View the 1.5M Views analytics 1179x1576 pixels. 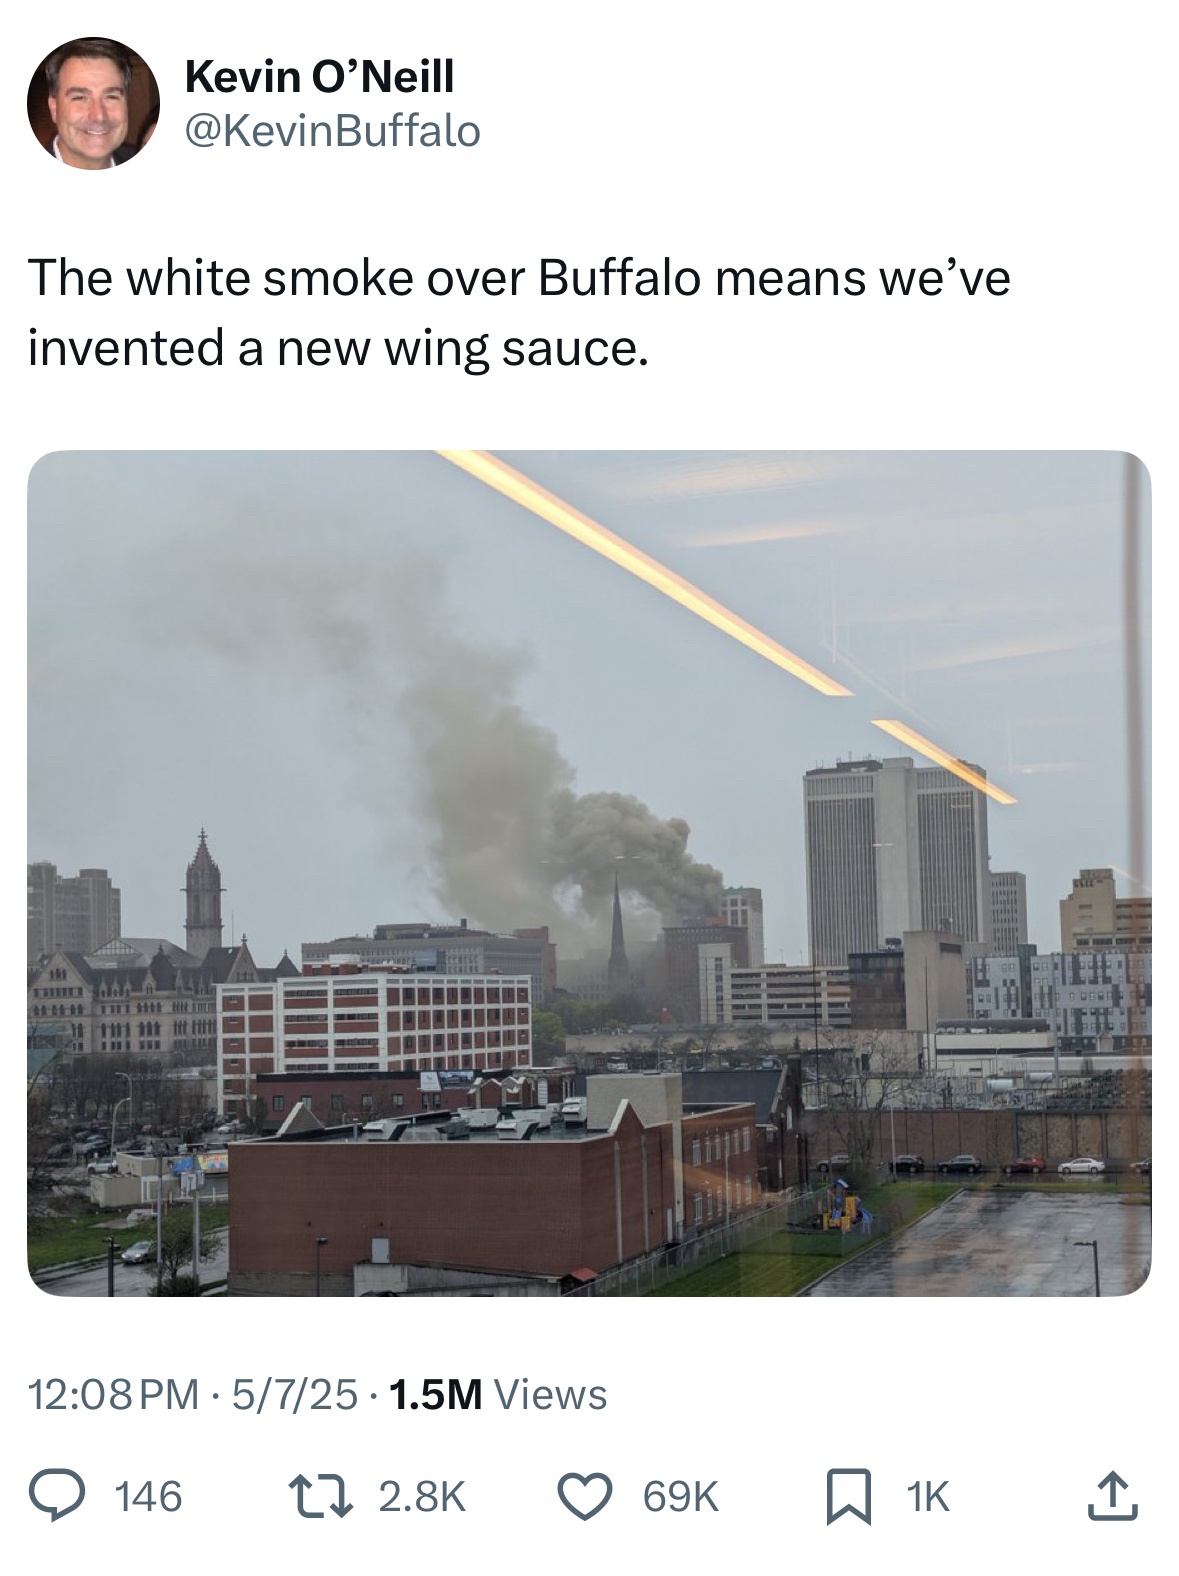(496, 1393)
